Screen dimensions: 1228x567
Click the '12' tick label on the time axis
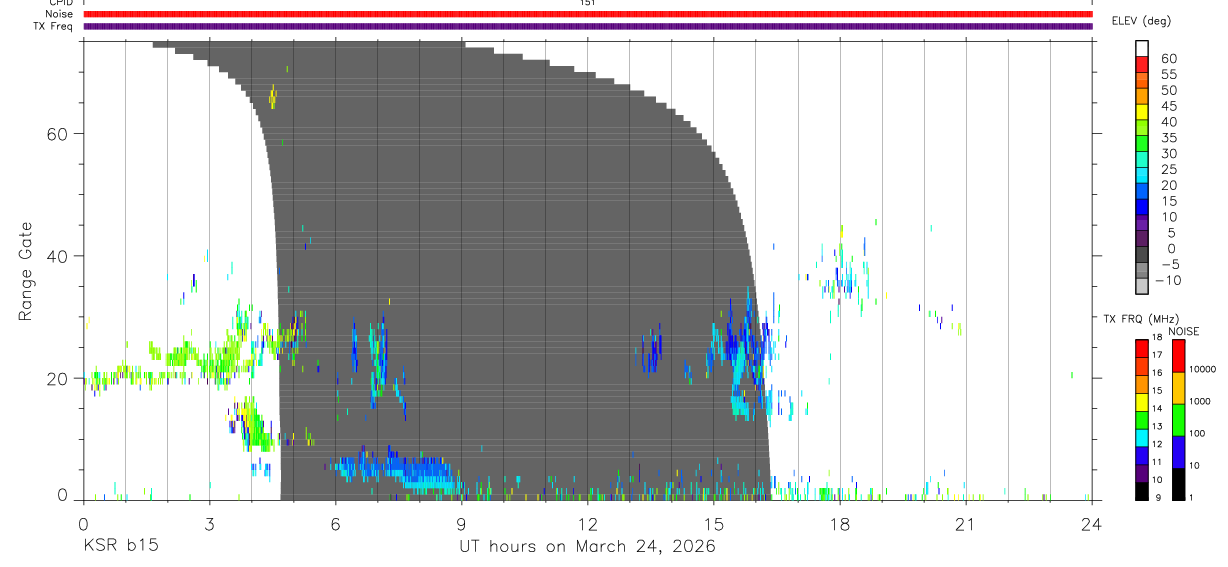587,524
